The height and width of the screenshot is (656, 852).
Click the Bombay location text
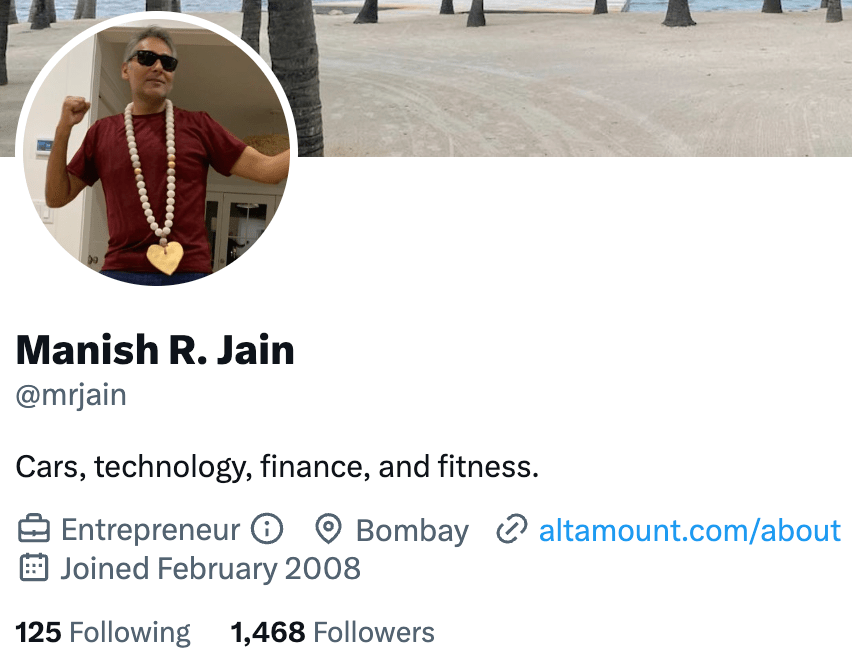412,531
